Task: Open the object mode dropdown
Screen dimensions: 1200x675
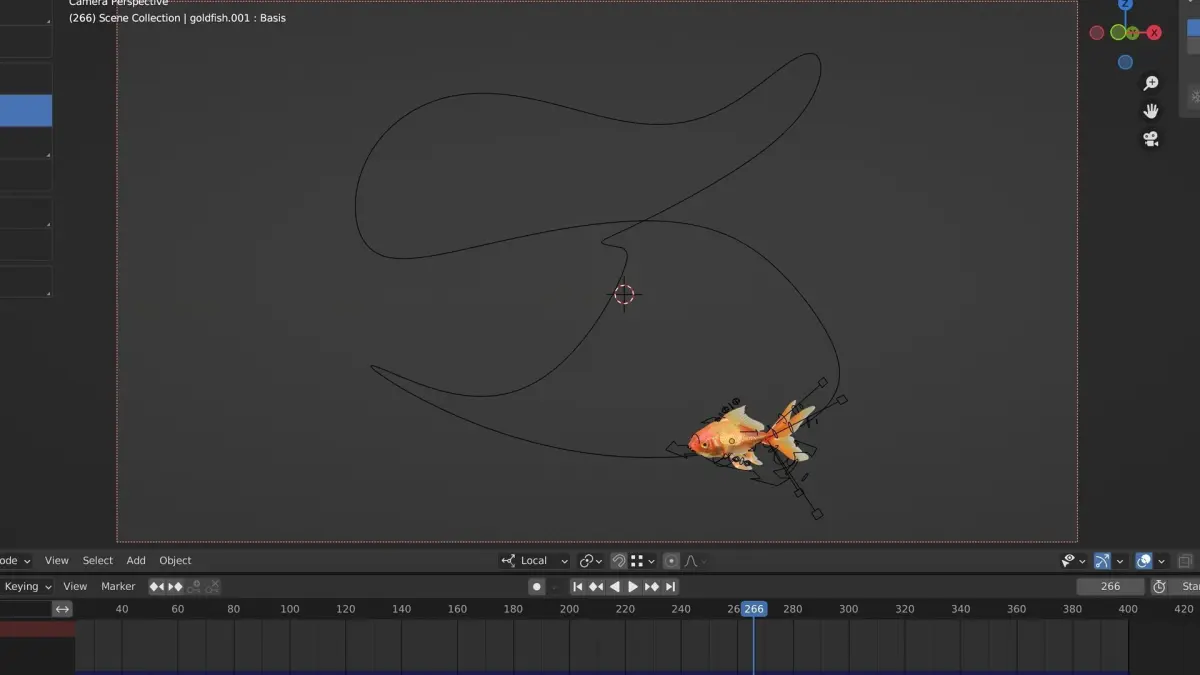Action: tap(16, 561)
